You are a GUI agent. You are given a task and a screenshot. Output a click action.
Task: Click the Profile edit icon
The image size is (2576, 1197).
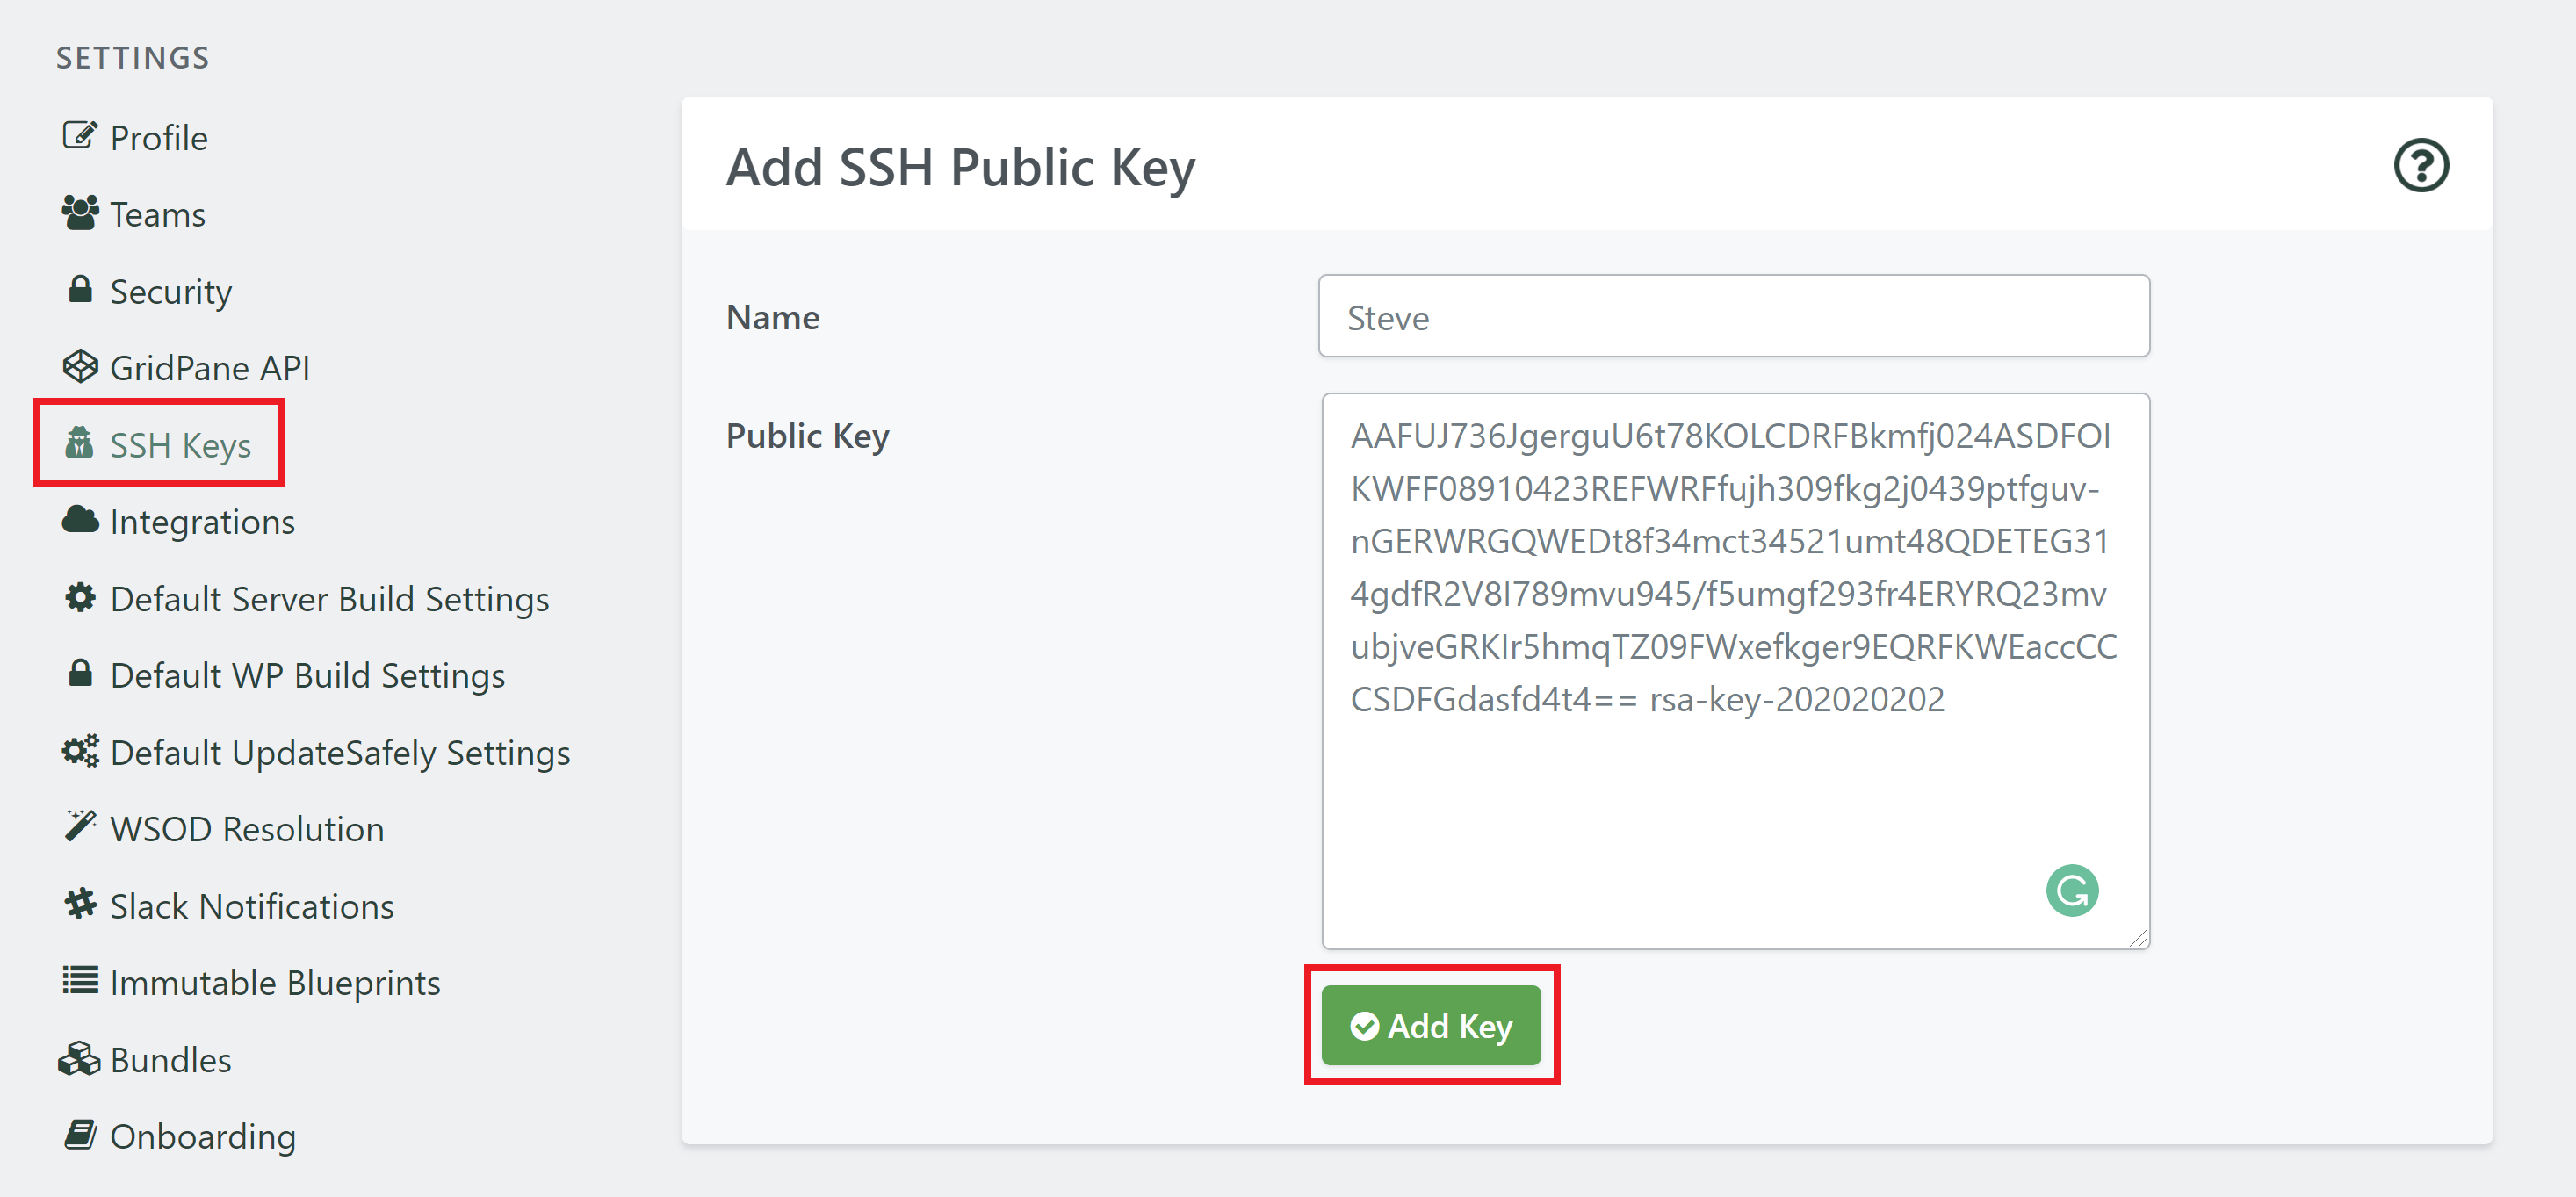pos(80,135)
